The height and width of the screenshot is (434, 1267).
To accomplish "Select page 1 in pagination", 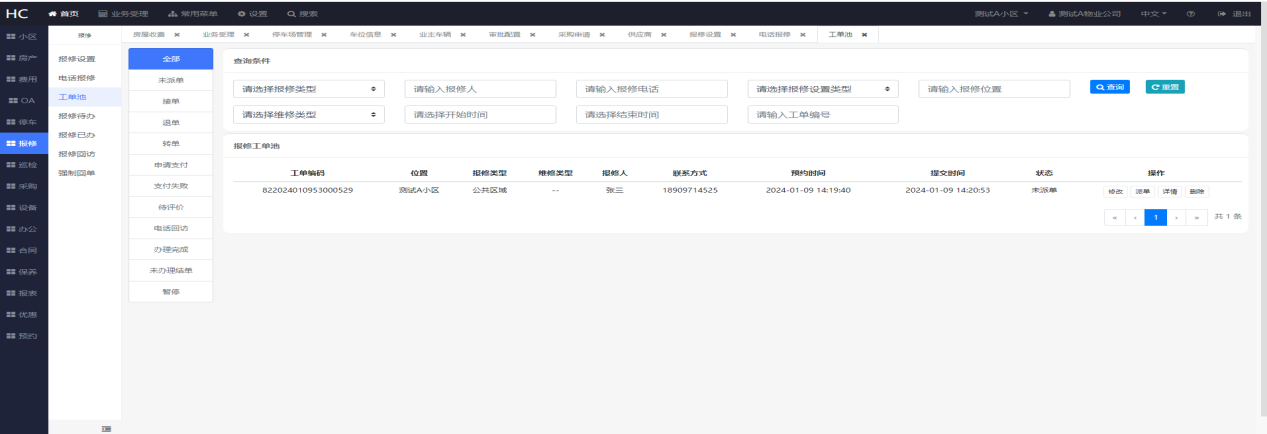I will coord(1156,216).
